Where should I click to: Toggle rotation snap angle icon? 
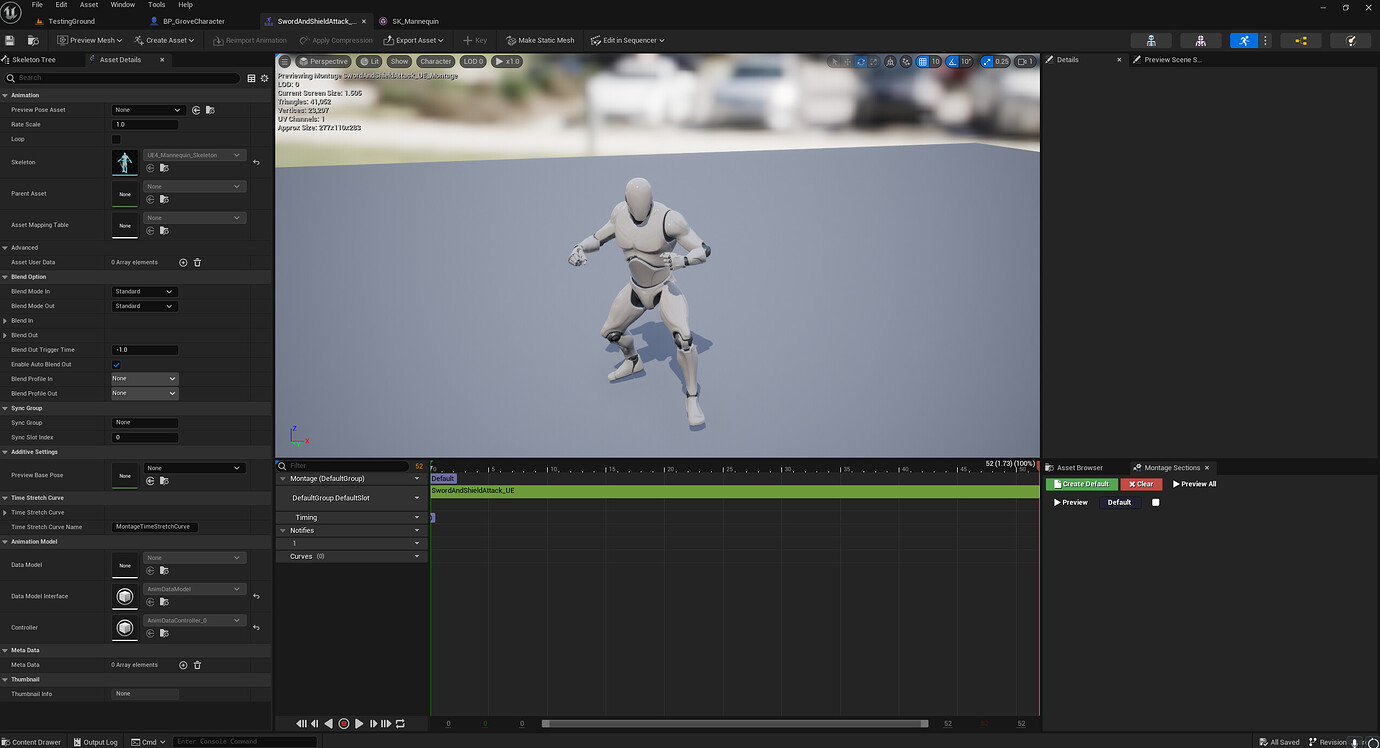point(953,61)
